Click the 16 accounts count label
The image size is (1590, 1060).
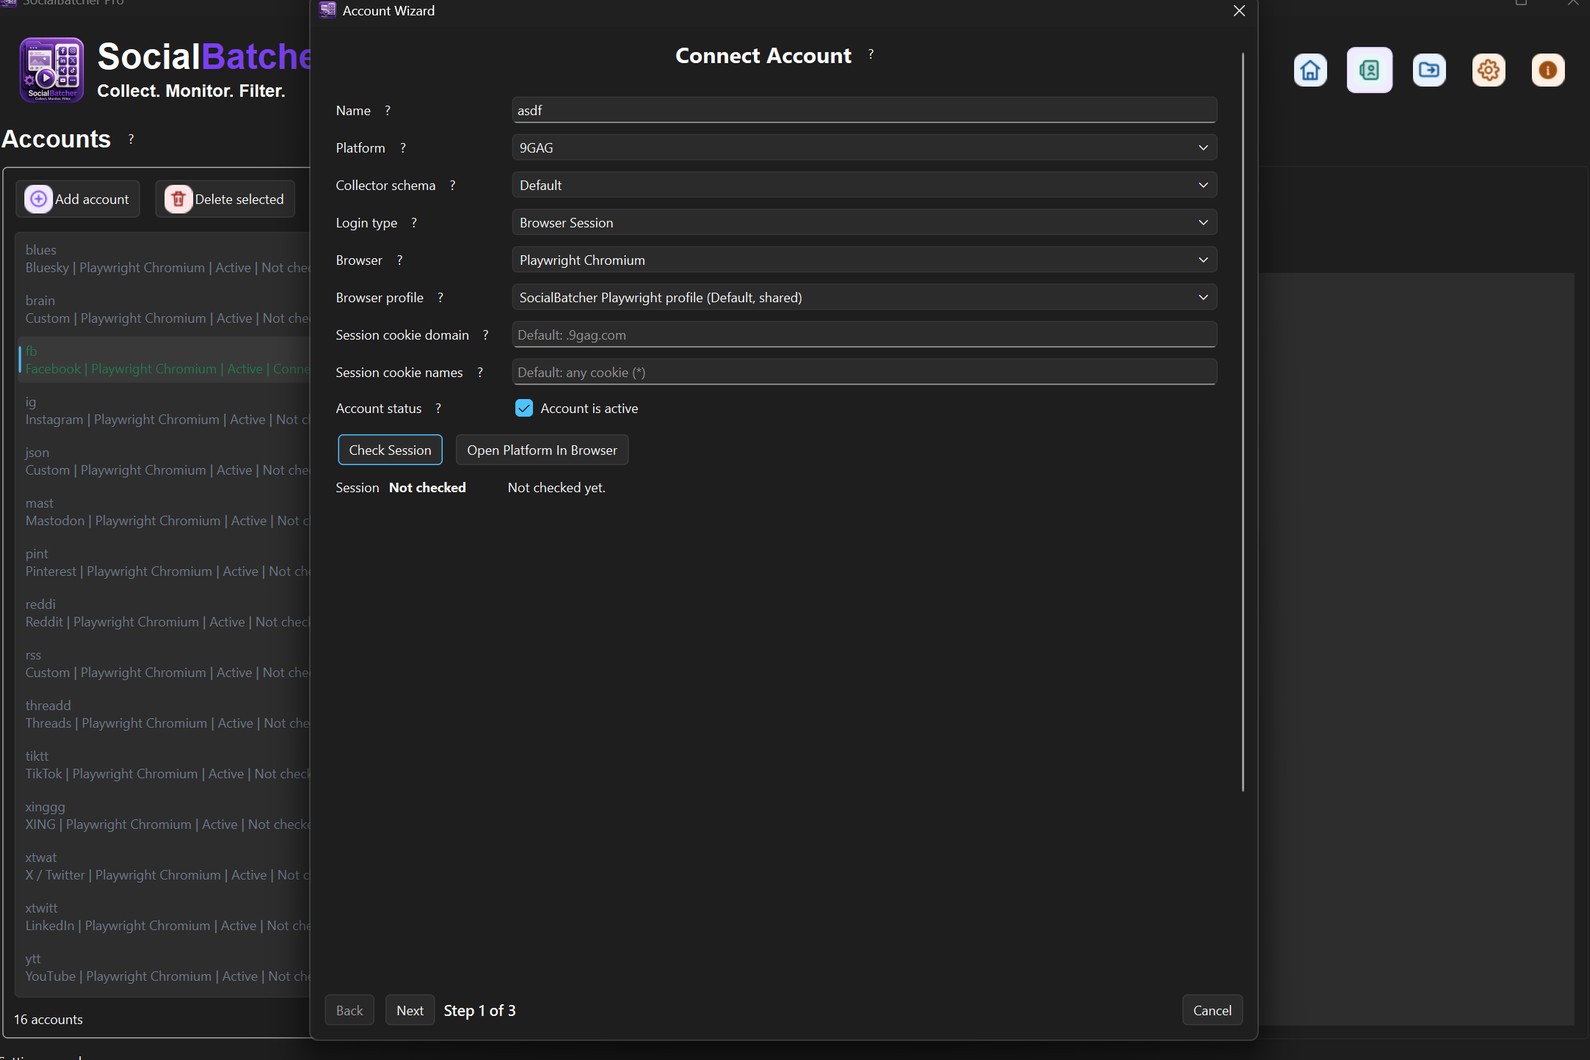(x=48, y=1019)
